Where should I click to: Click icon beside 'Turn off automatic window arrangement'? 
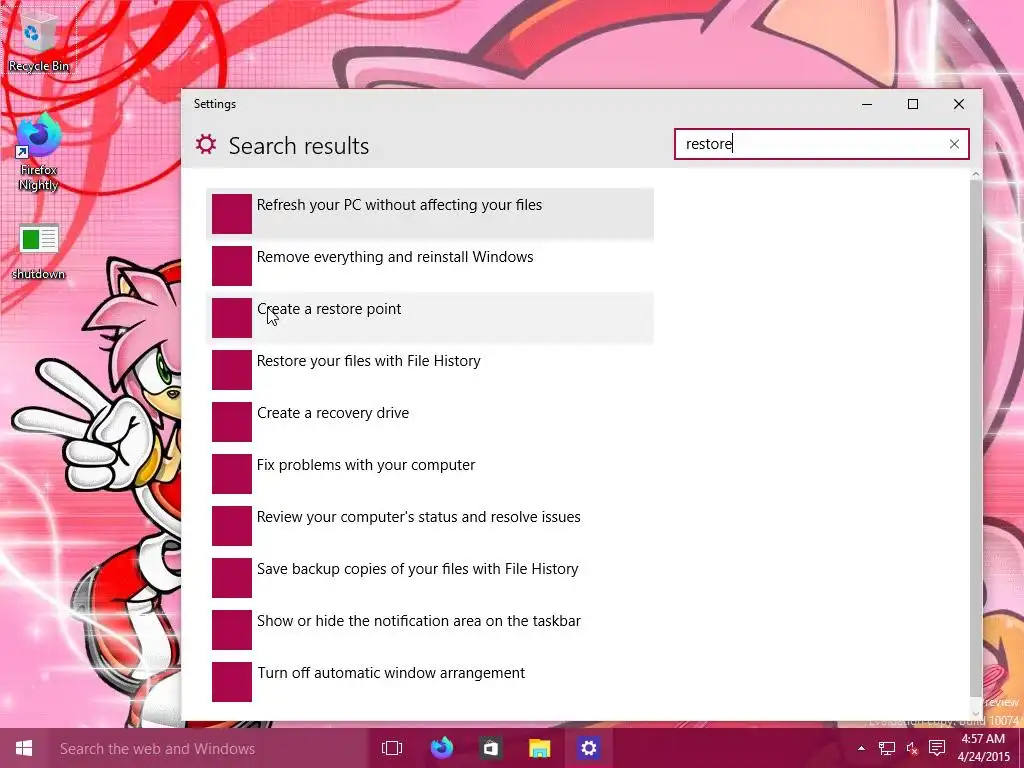pos(232,682)
